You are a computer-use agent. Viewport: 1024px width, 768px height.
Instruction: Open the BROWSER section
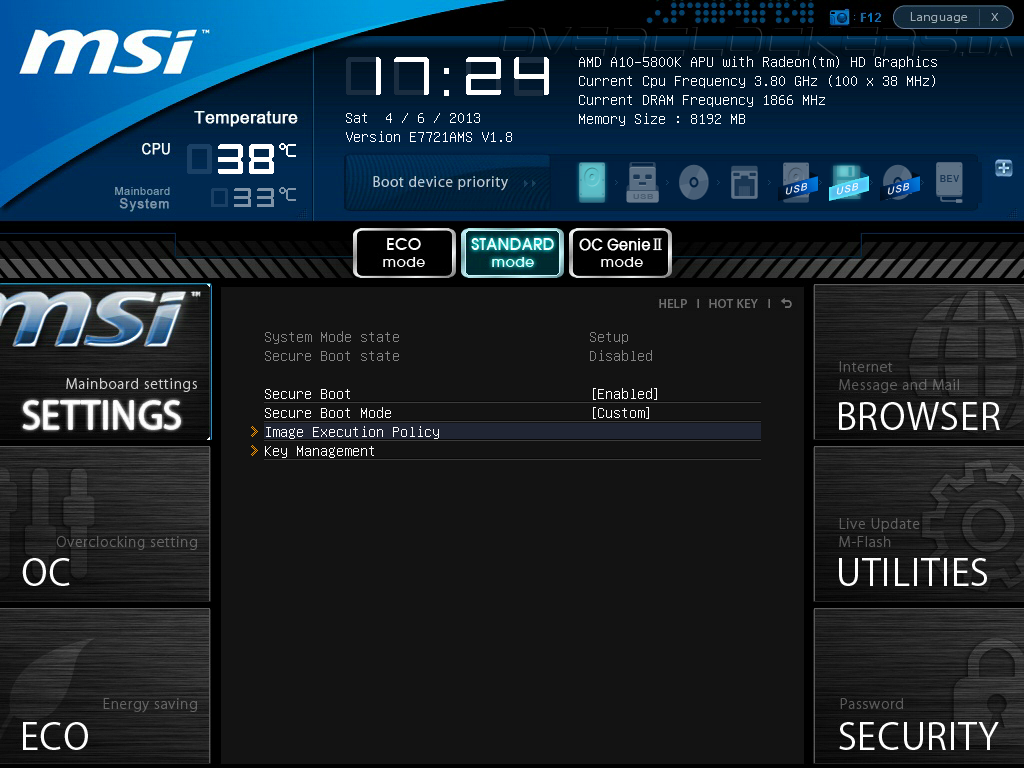[x=919, y=362]
